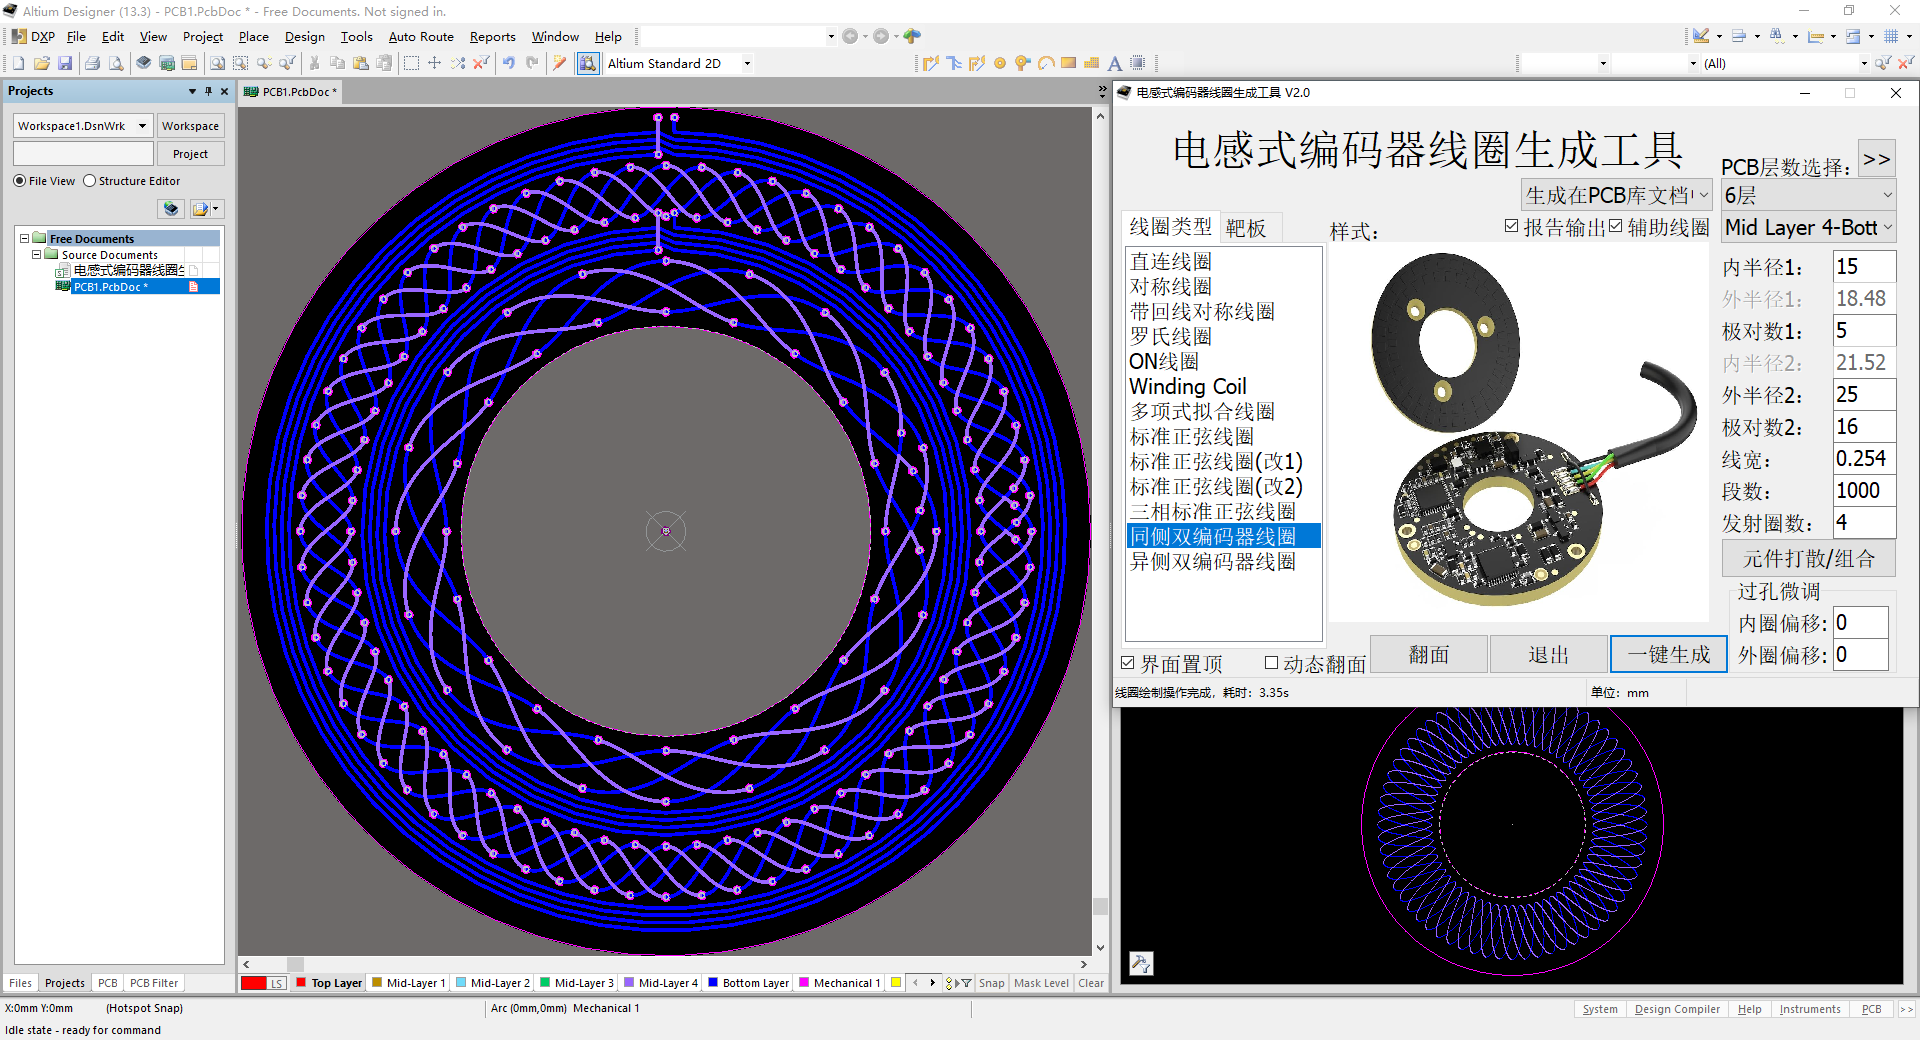This screenshot has height=1040, width=1920.
Task: Select the File View radio button
Action: (20, 181)
